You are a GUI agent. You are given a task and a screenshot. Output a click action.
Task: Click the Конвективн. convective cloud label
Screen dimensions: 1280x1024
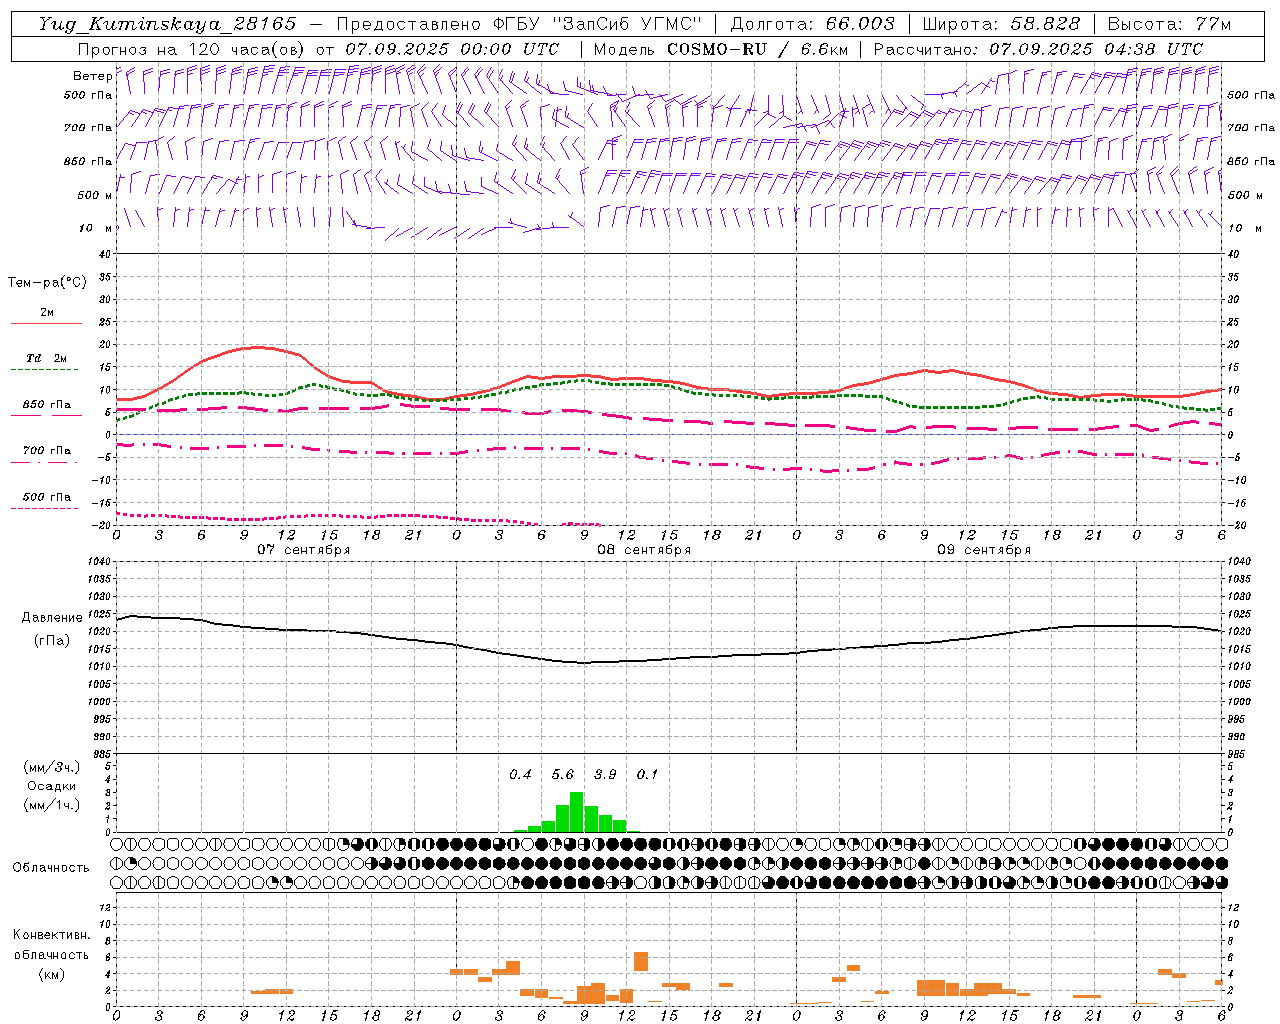click(51, 935)
